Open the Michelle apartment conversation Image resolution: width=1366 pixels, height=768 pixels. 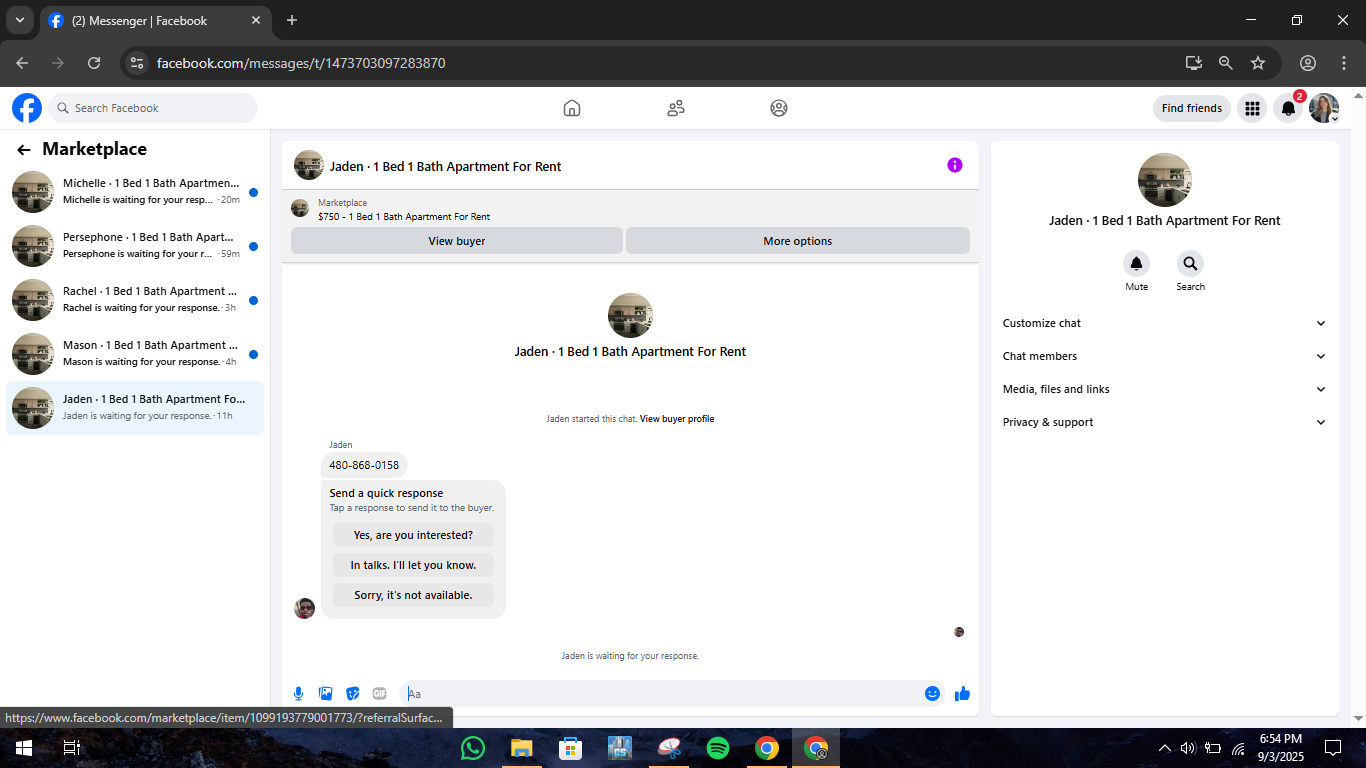coord(135,192)
